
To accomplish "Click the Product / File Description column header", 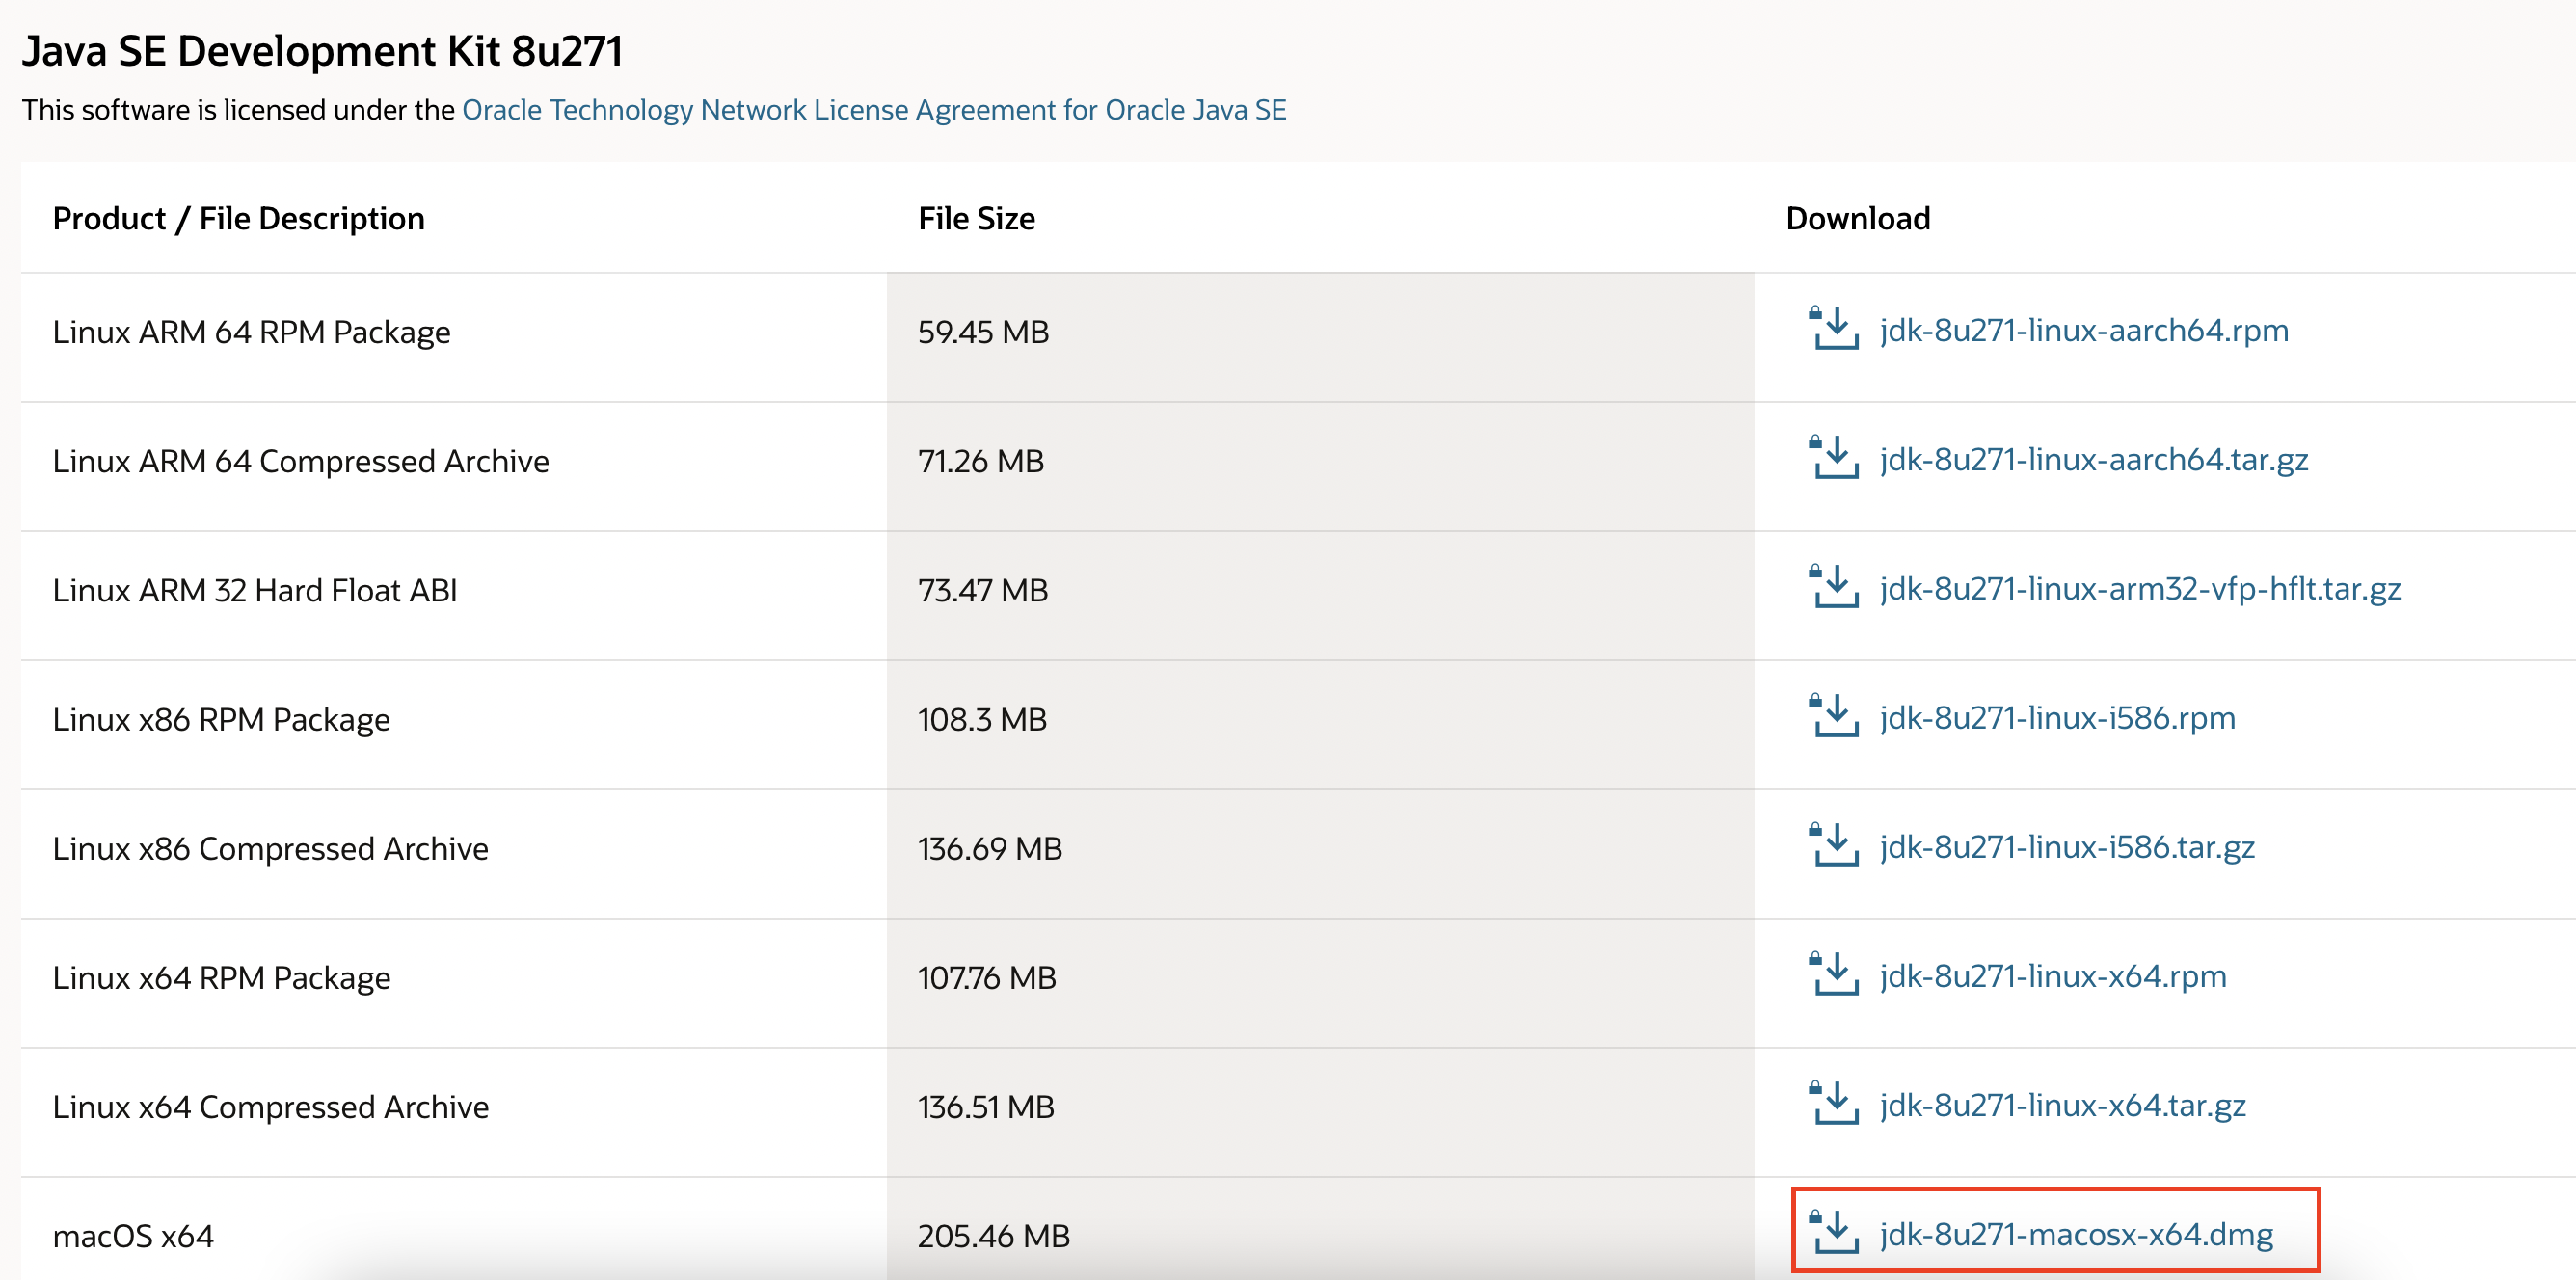I will tap(238, 218).
